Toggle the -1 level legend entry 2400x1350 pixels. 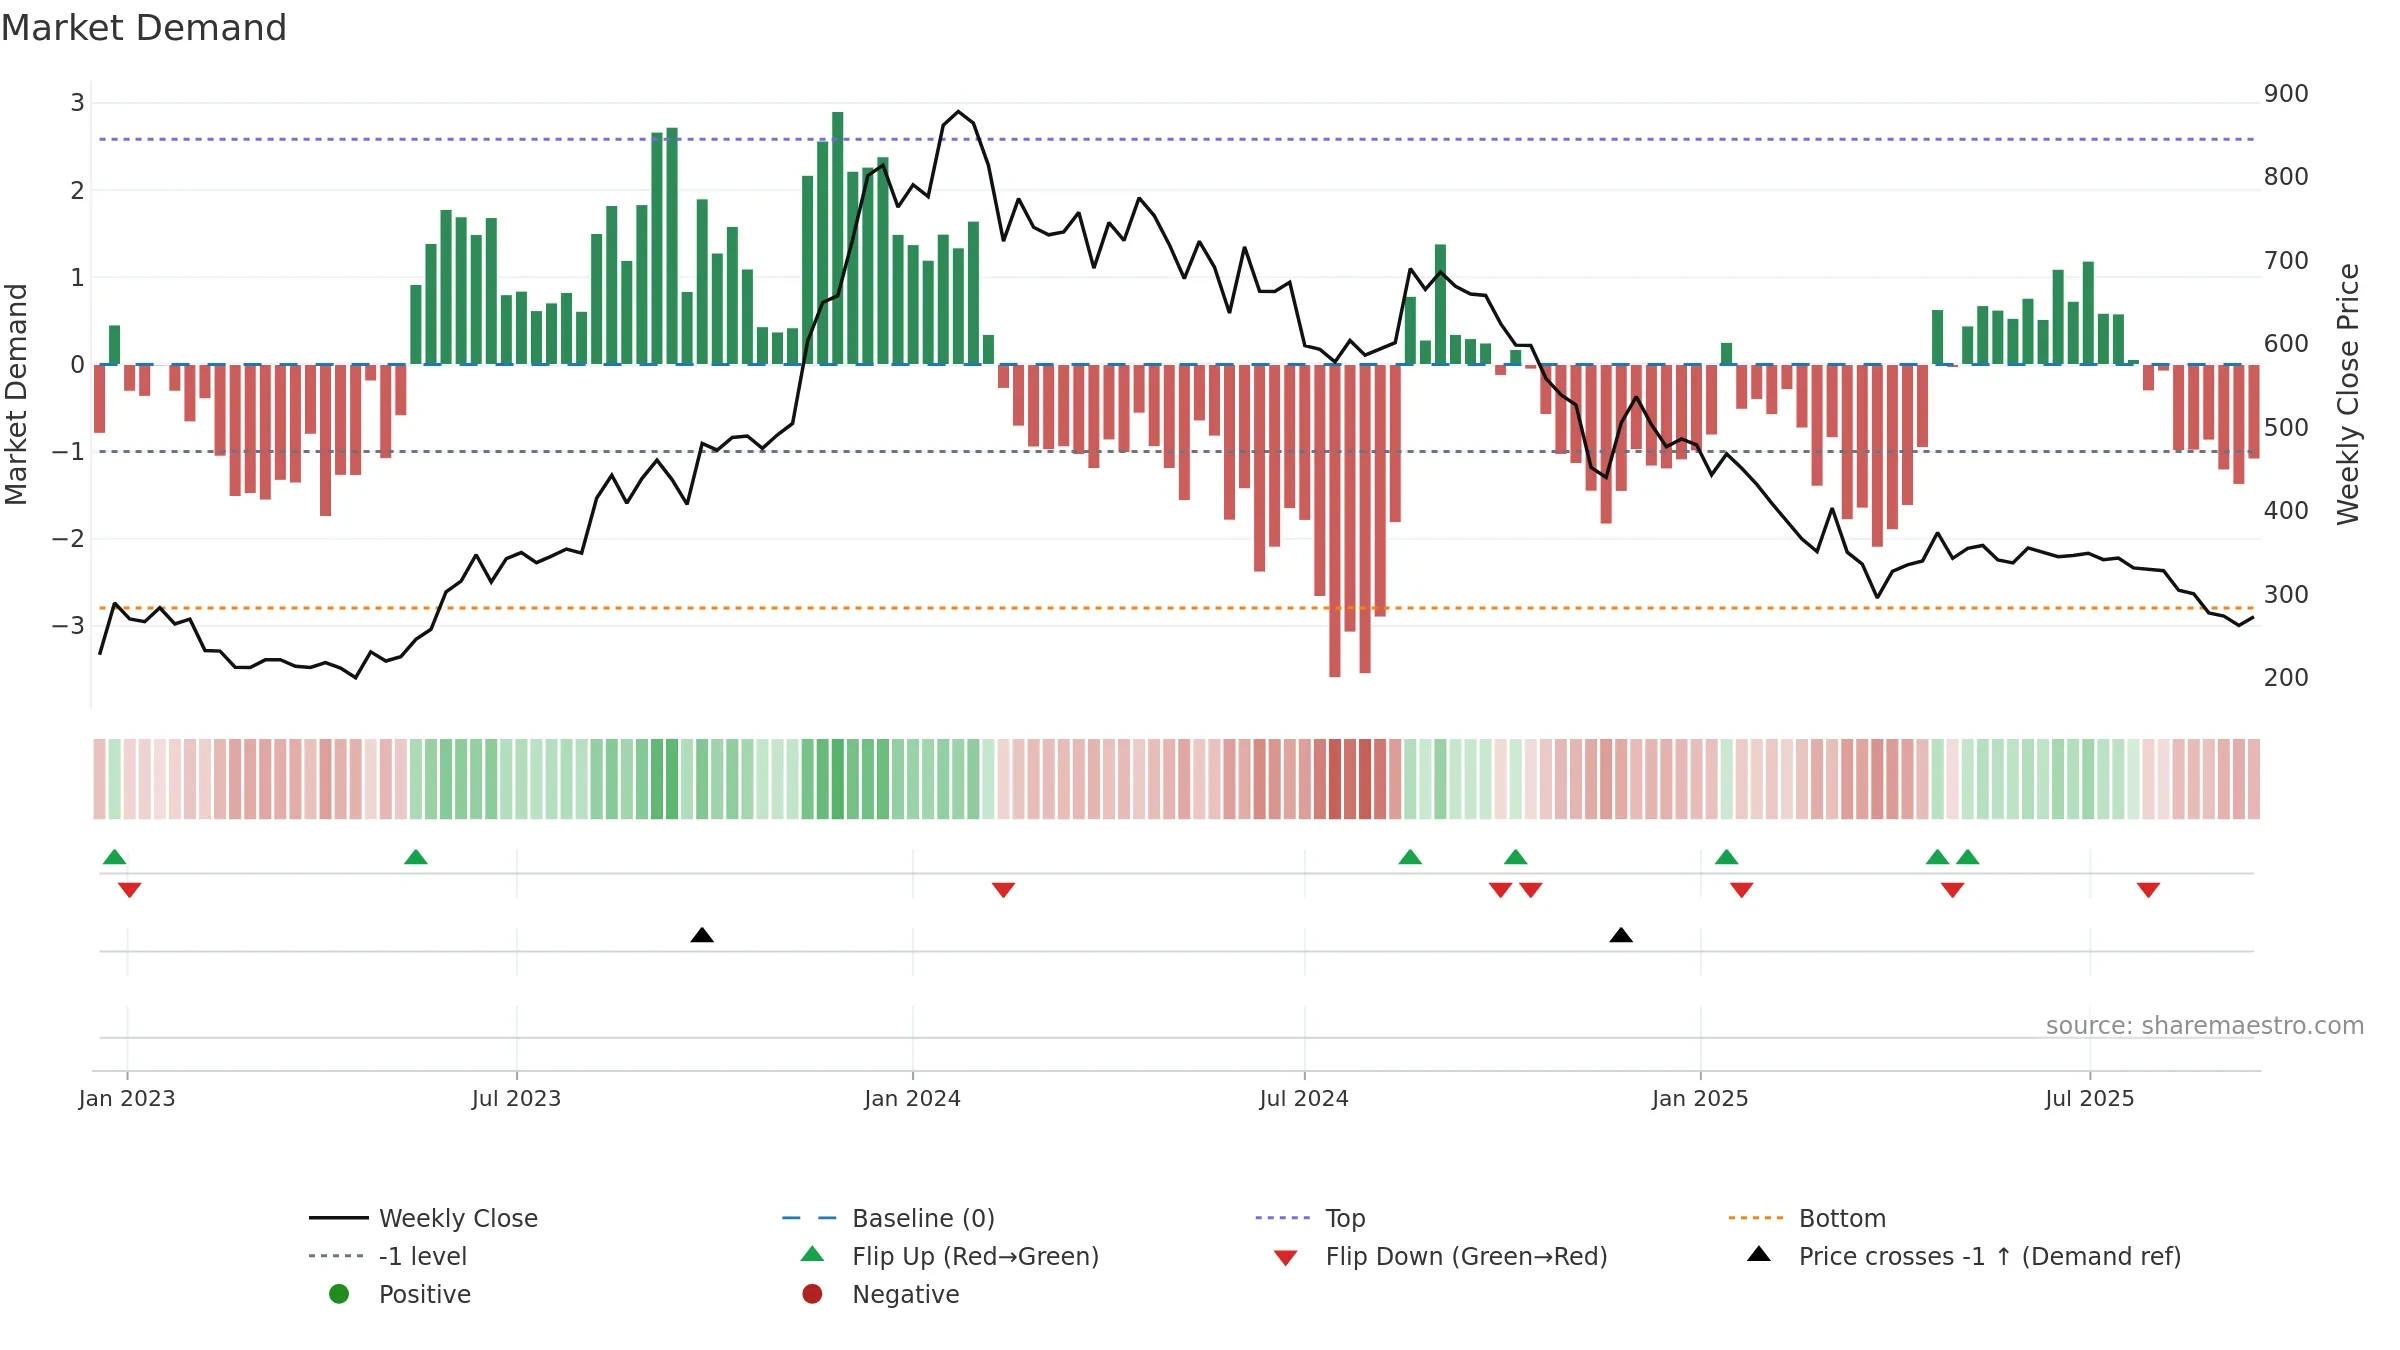[x=388, y=1256]
